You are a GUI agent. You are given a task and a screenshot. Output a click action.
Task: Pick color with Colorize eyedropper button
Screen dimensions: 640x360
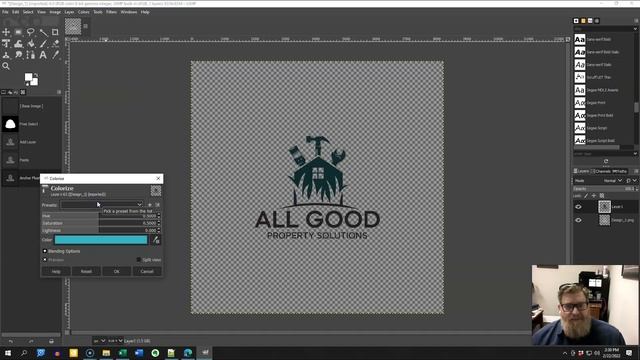tap(156, 240)
